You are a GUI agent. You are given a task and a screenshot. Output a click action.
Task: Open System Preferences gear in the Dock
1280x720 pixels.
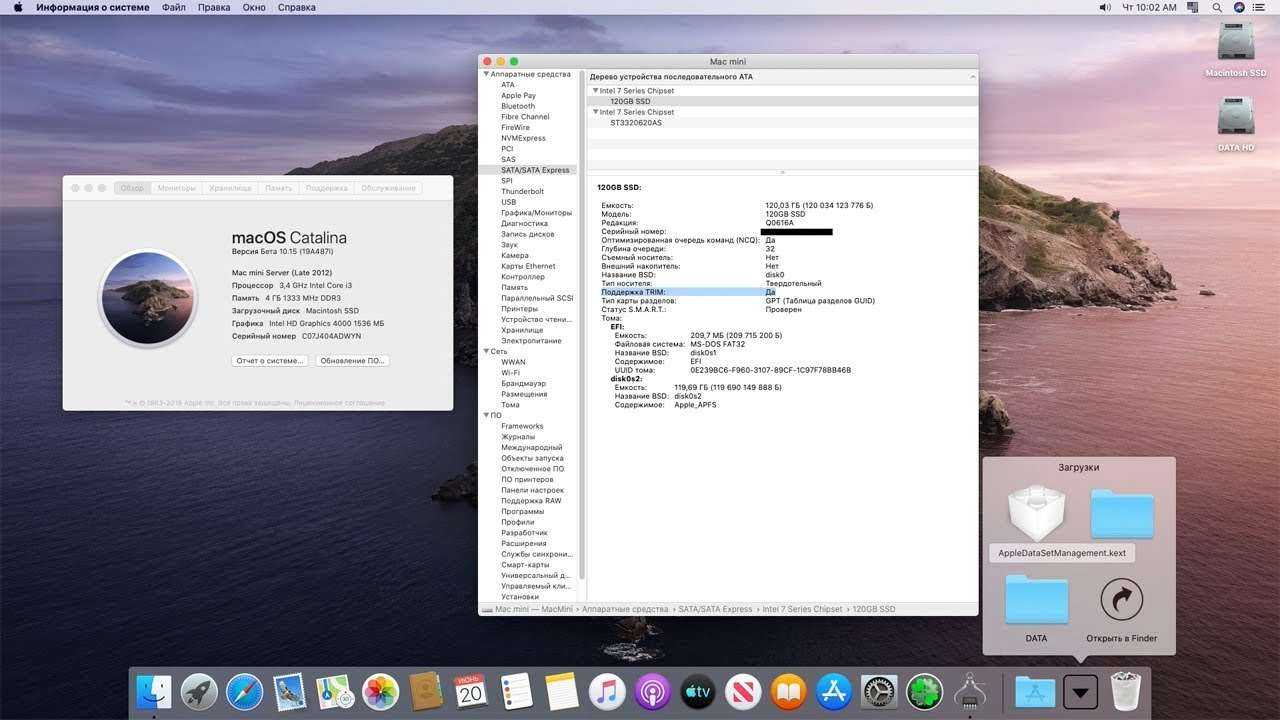click(x=879, y=691)
